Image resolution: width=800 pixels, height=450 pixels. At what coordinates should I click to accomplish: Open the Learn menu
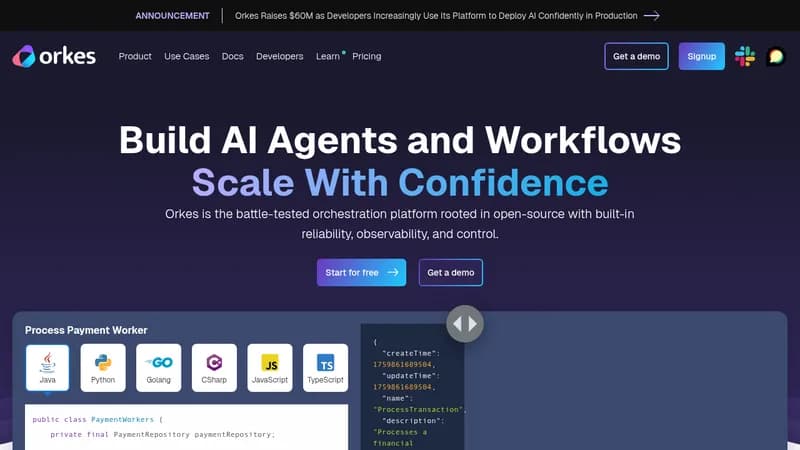(x=328, y=56)
